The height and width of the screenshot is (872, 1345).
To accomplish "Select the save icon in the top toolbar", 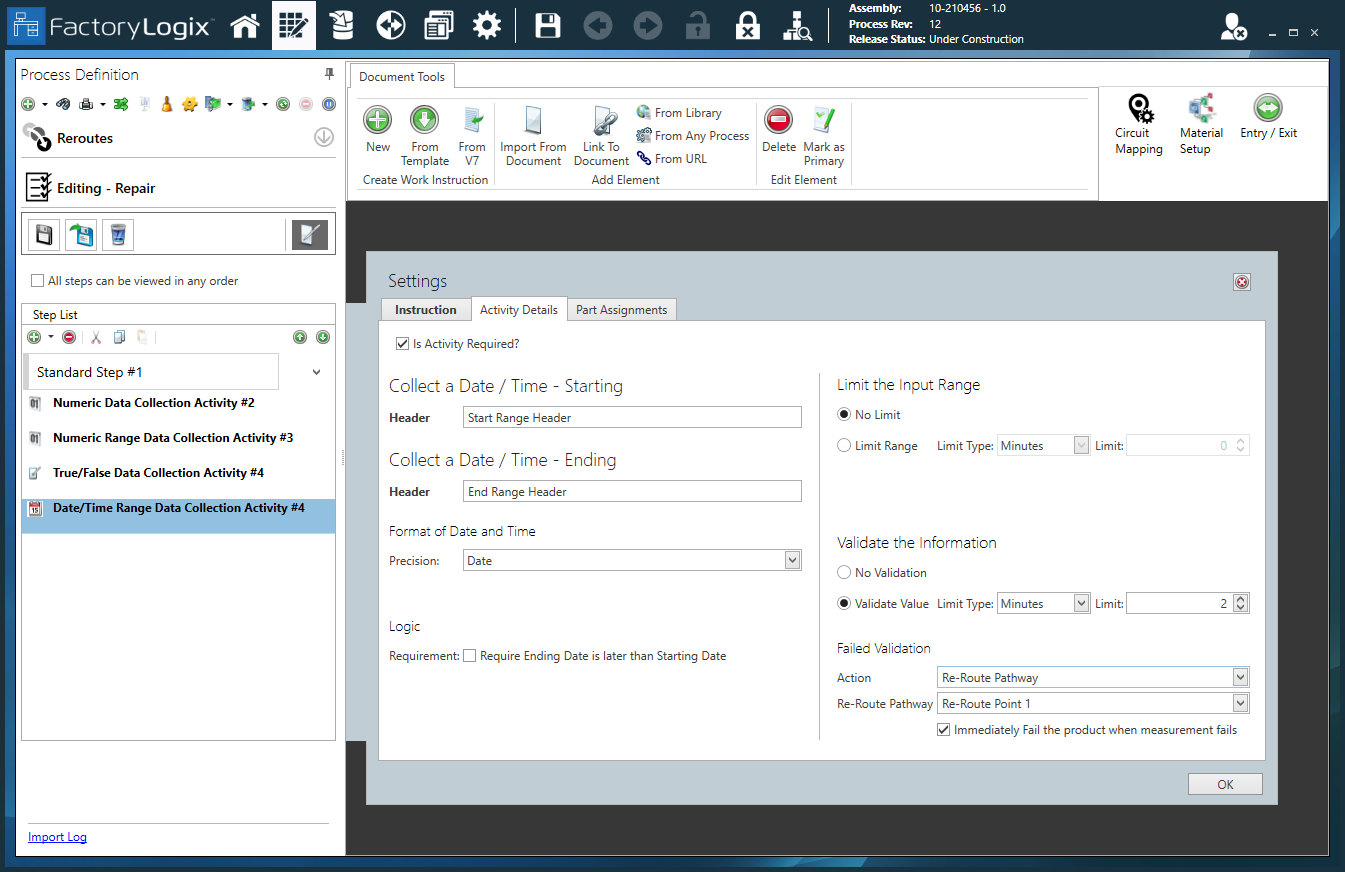I will [x=547, y=25].
